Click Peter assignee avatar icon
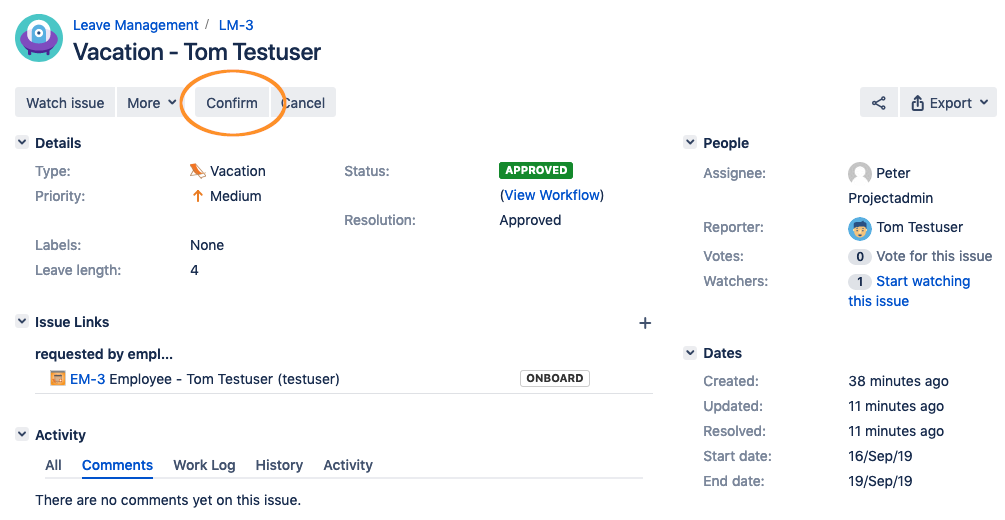 click(x=860, y=173)
